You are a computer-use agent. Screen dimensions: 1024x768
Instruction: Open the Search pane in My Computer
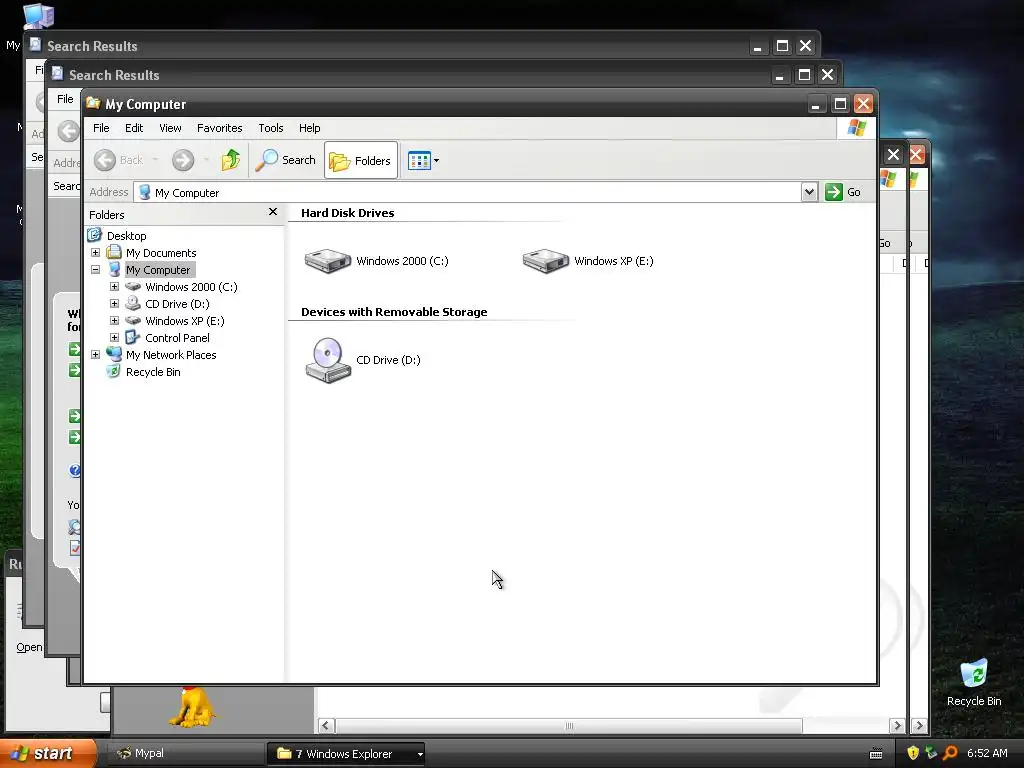pyautogui.click(x=285, y=160)
